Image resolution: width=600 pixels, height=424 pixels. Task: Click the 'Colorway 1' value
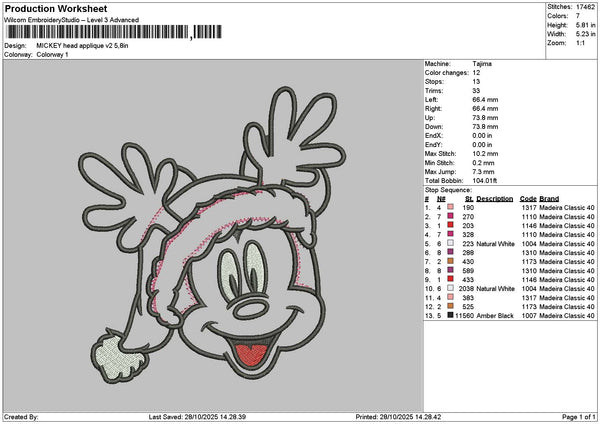[x=52, y=55]
